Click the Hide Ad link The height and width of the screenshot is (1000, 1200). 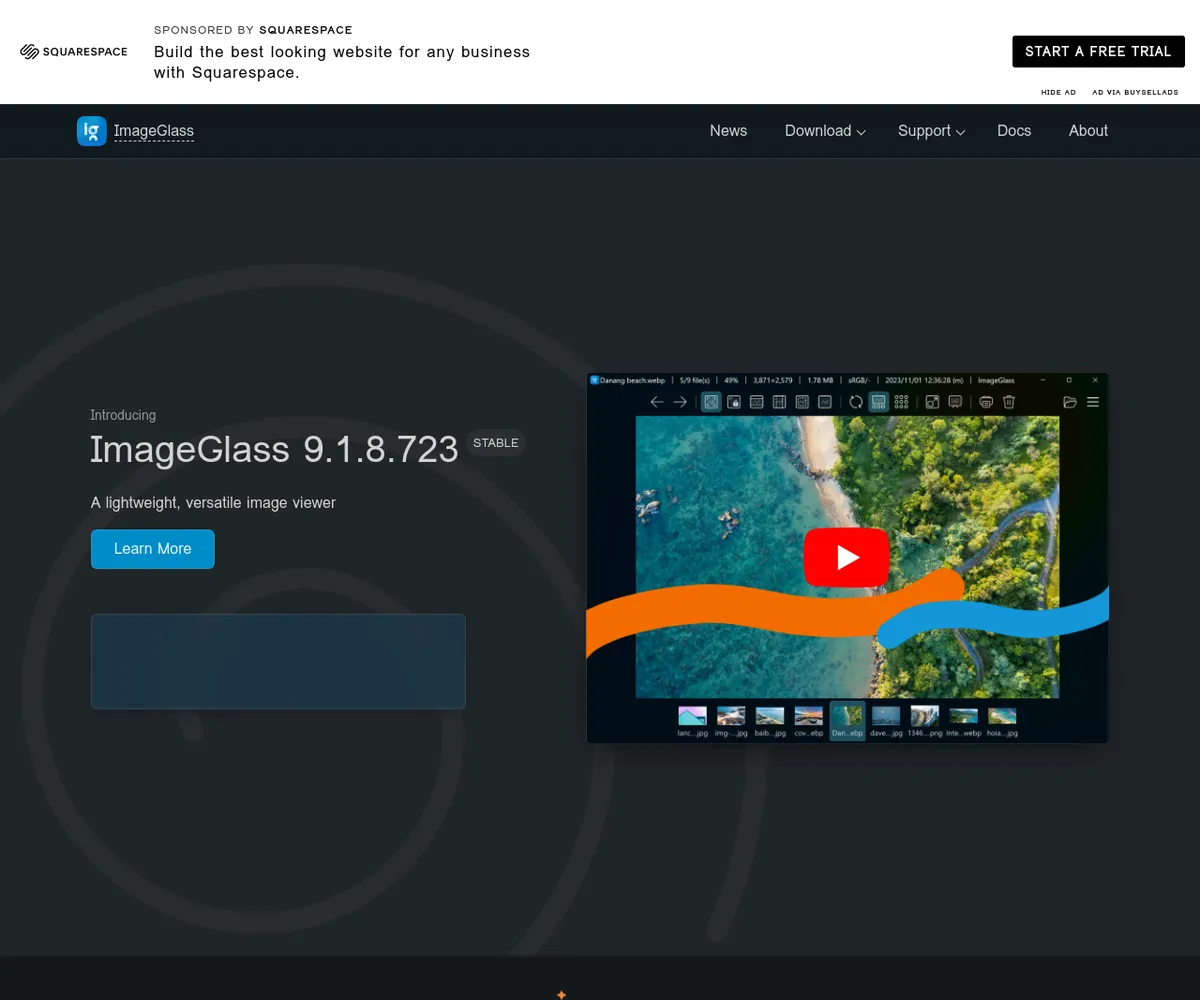click(x=1058, y=92)
